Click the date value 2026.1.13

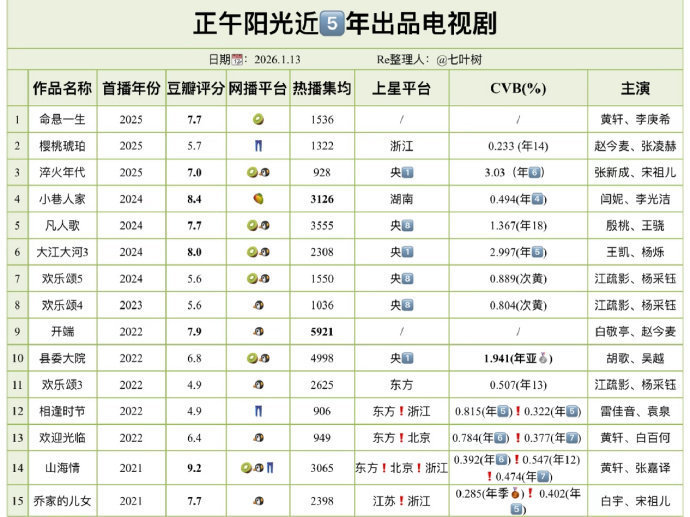(277, 59)
